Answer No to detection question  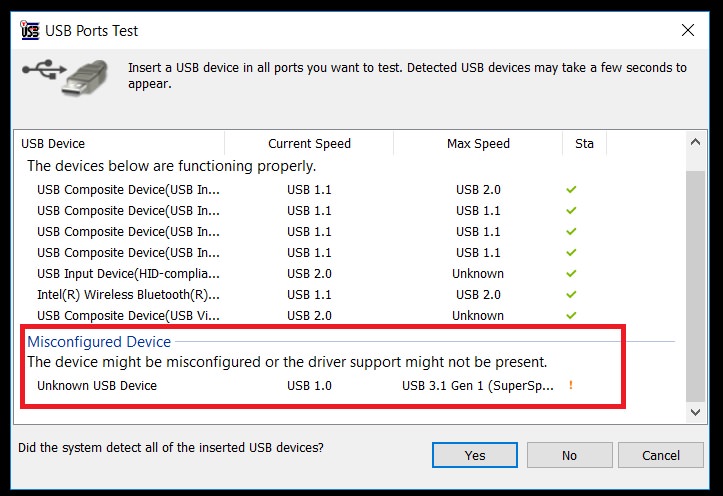coord(569,455)
